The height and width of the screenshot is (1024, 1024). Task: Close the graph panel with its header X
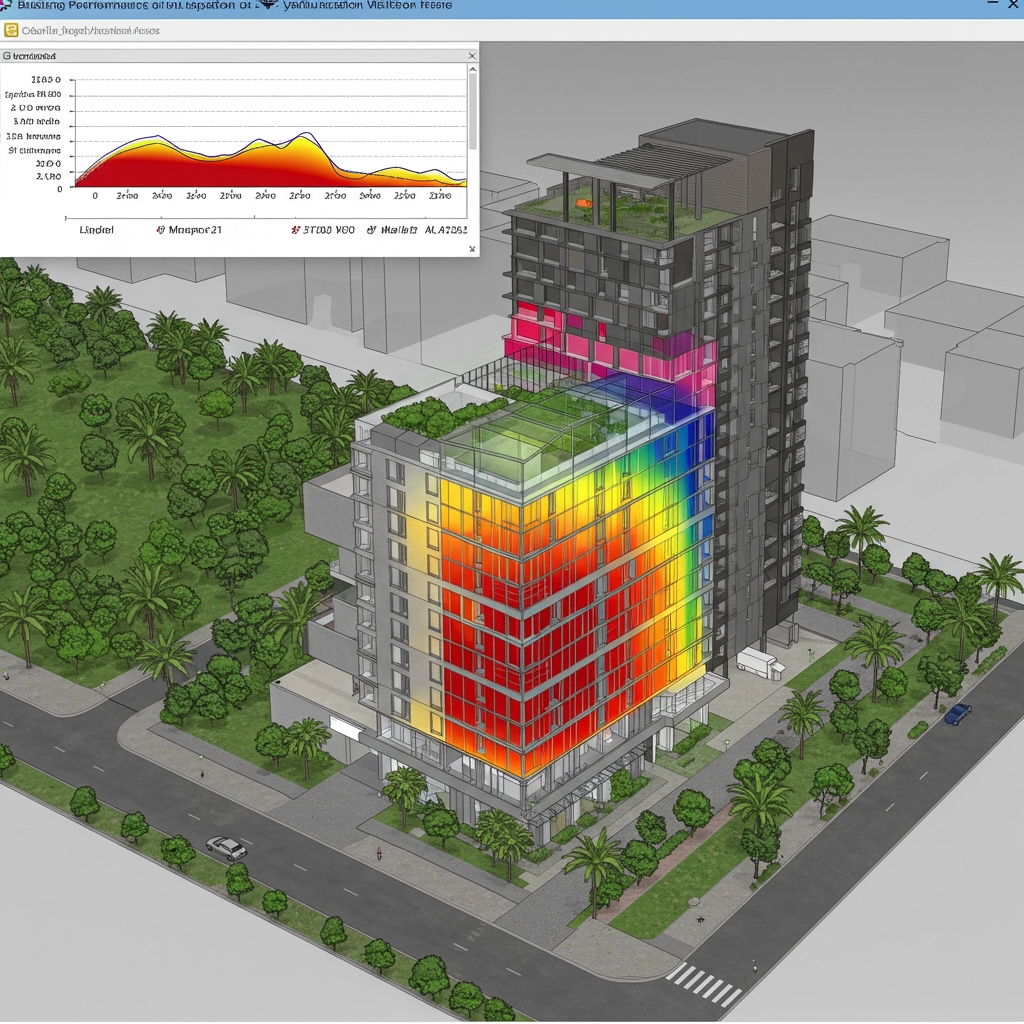(x=472, y=56)
